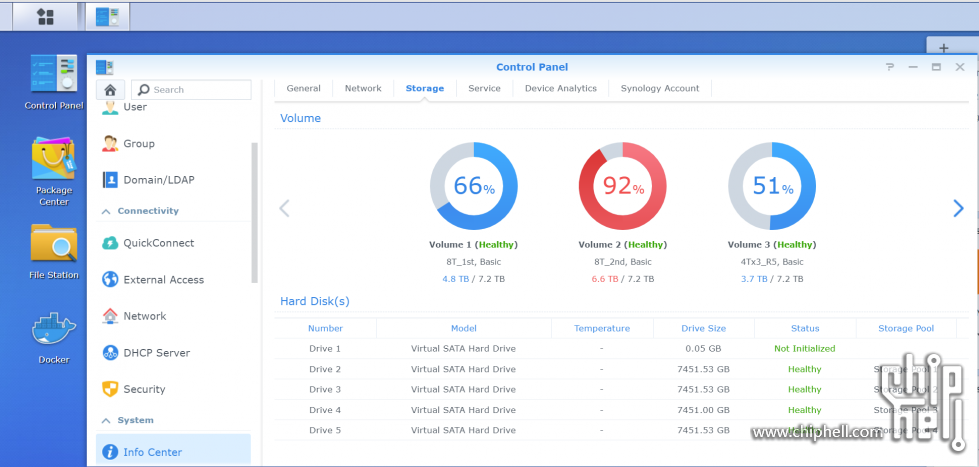979x467 pixels.
Task: Click the 0.05 GB drive size cell
Action: (x=704, y=348)
